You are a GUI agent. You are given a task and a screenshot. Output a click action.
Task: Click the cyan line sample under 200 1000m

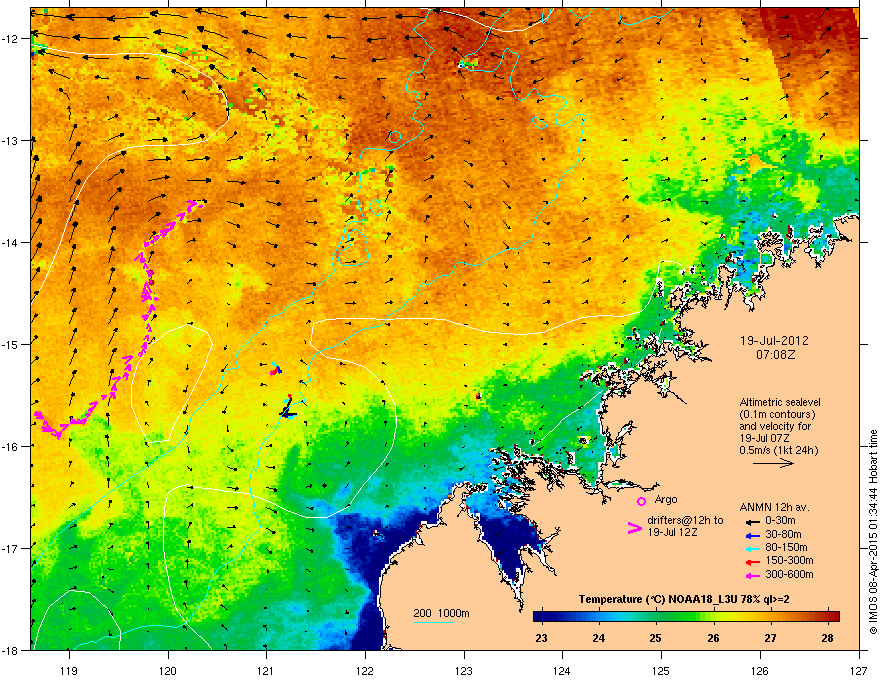pyautogui.click(x=434, y=622)
